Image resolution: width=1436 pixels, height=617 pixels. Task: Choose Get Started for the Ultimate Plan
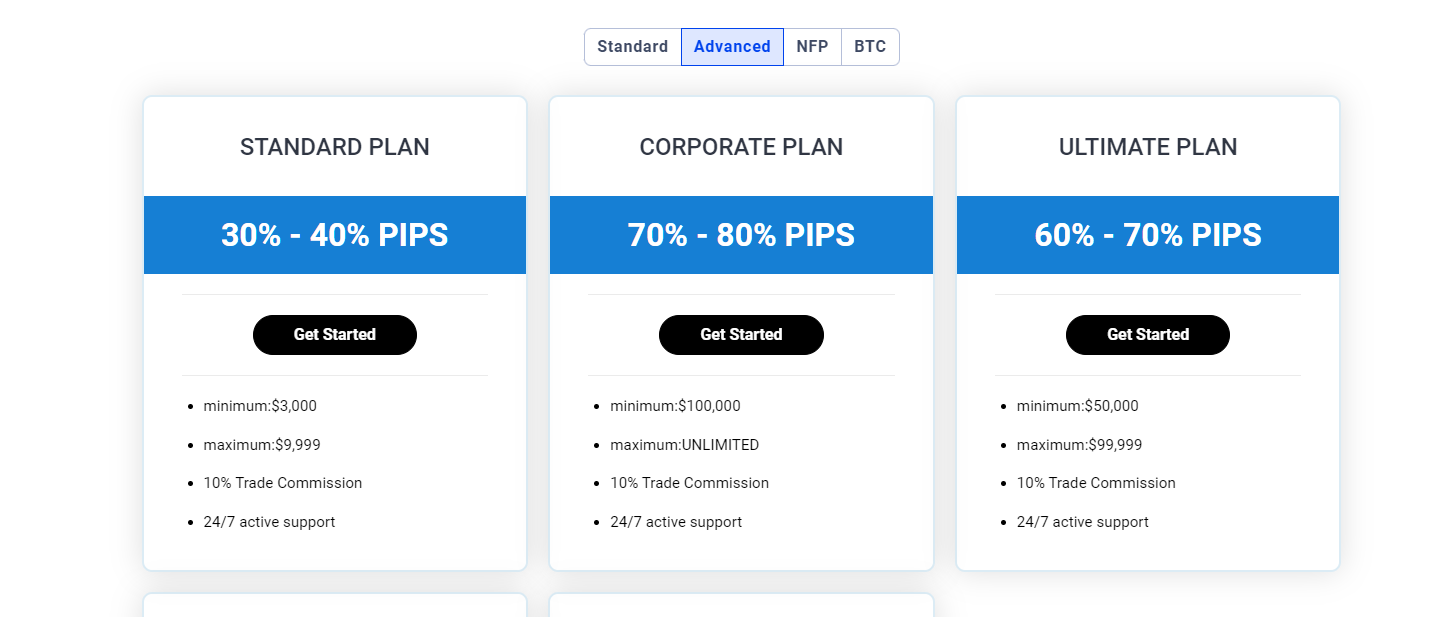(1147, 334)
